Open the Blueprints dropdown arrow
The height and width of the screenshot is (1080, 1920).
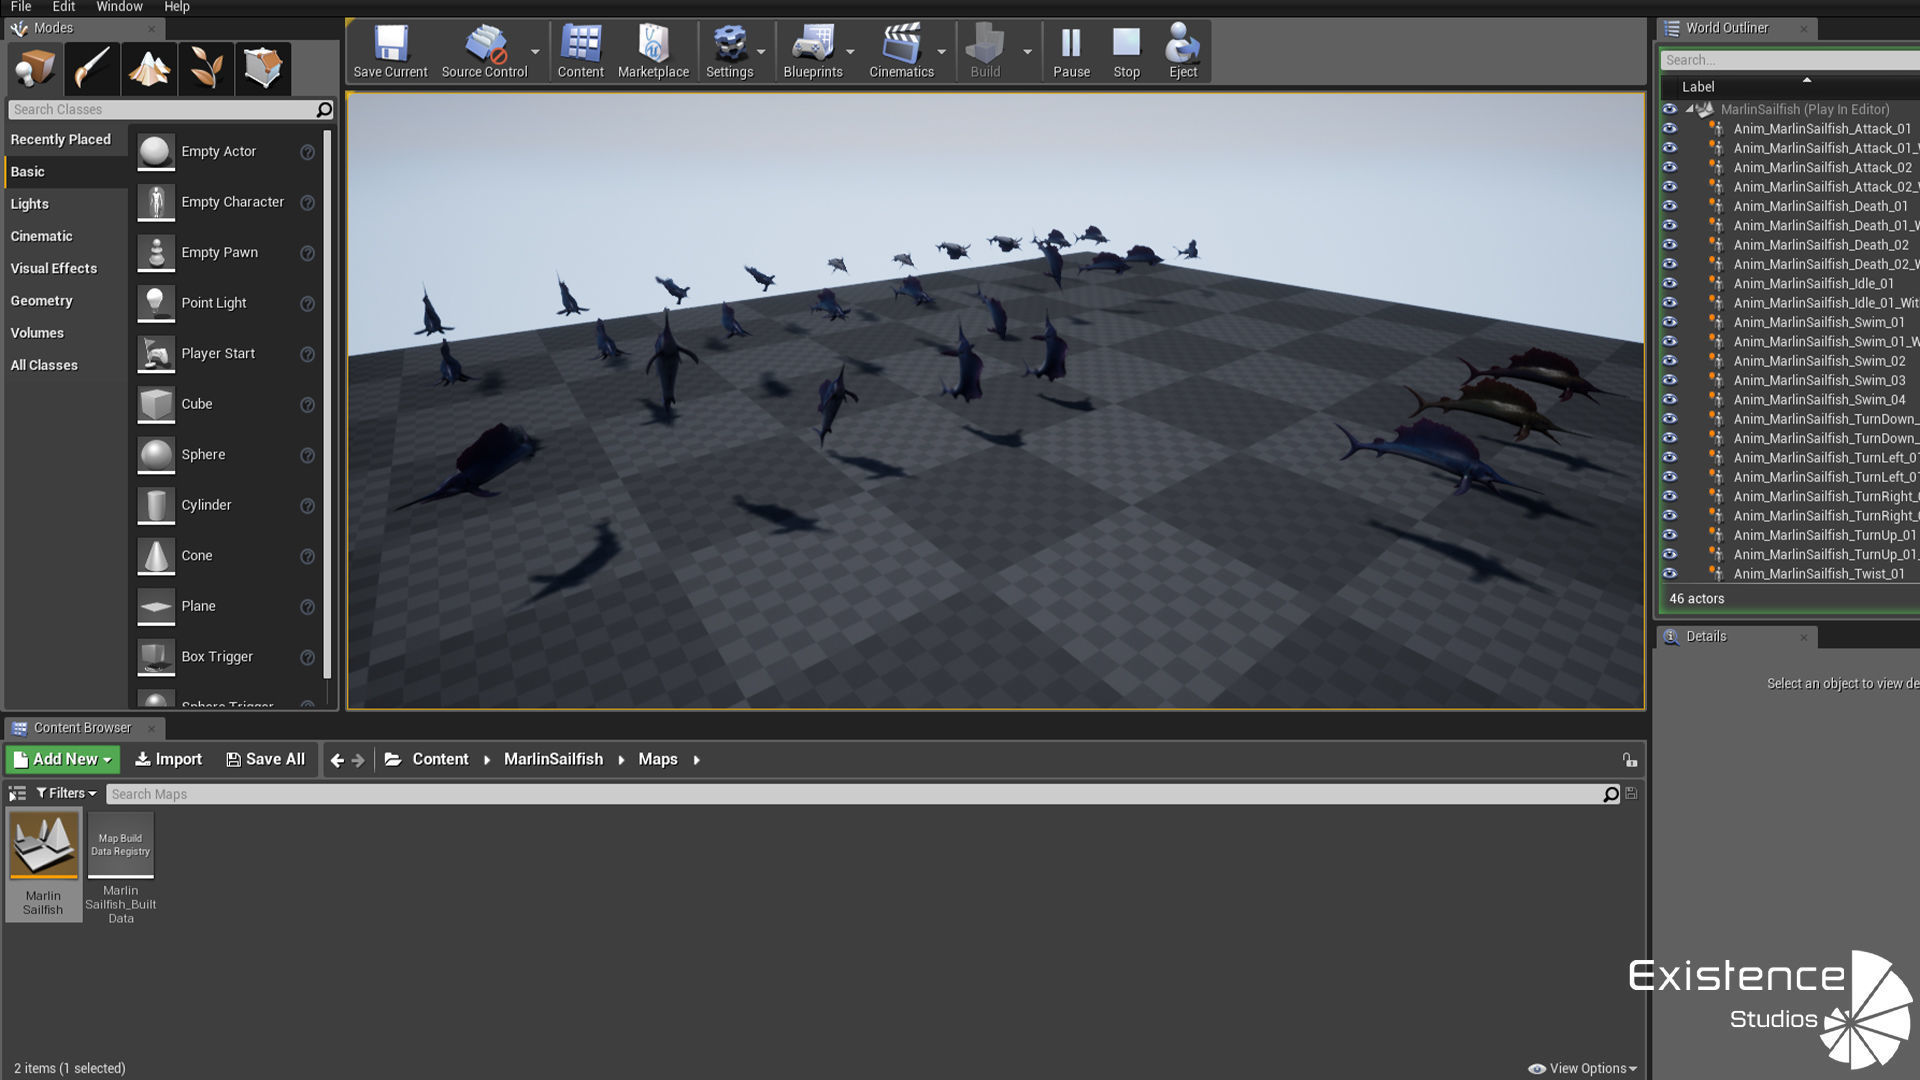pos(850,52)
